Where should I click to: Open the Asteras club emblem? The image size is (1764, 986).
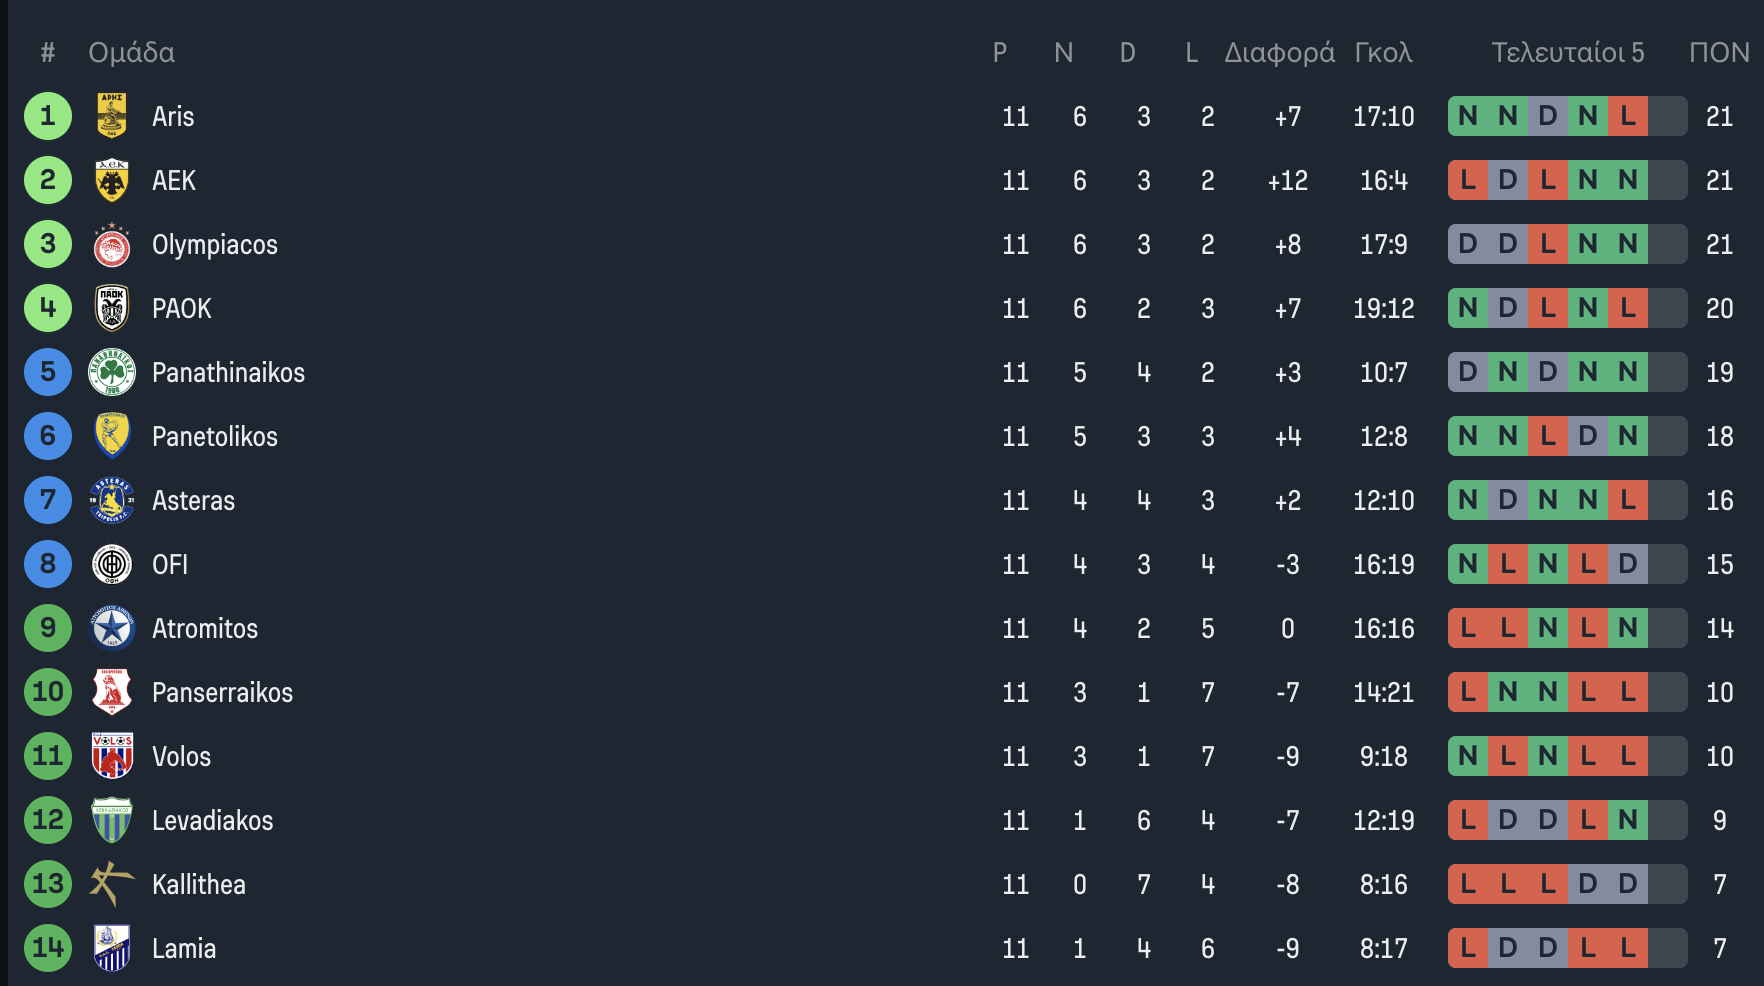point(112,500)
